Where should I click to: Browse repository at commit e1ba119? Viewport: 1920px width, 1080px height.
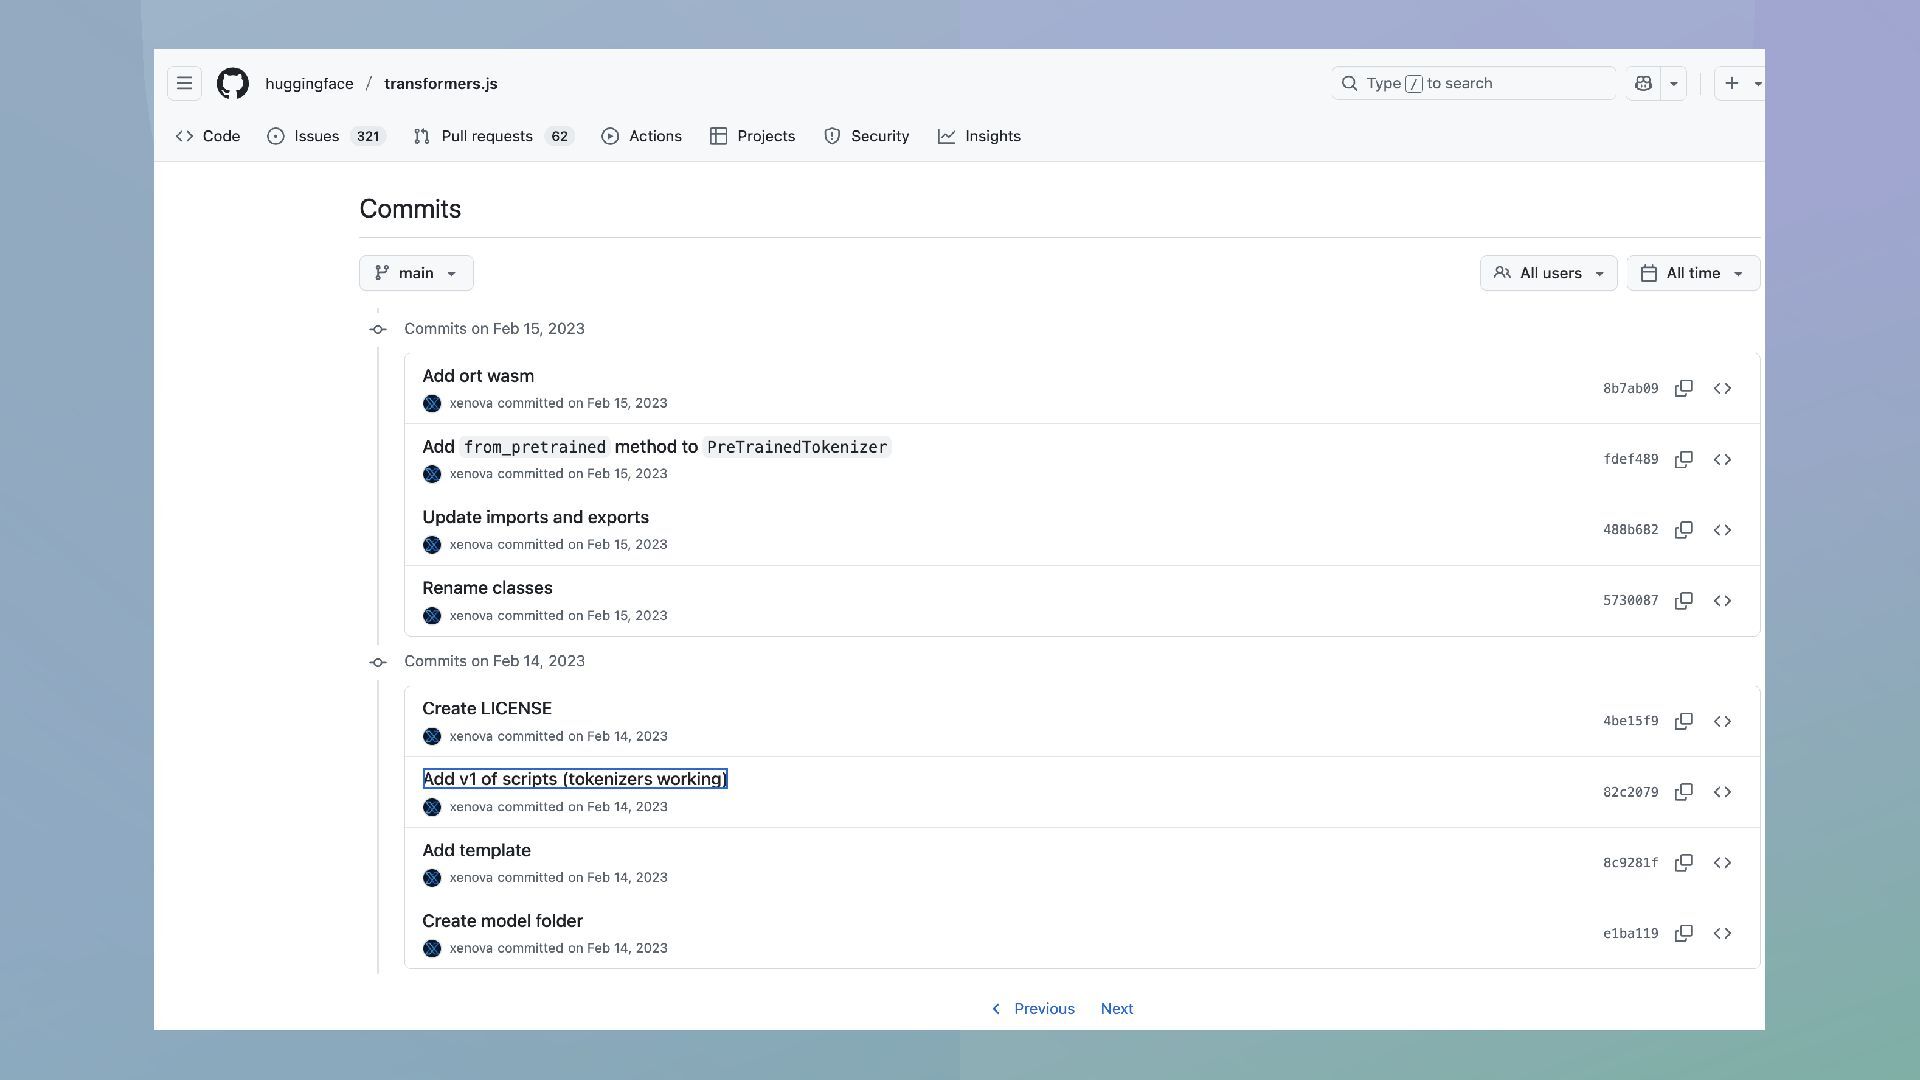[1722, 934]
